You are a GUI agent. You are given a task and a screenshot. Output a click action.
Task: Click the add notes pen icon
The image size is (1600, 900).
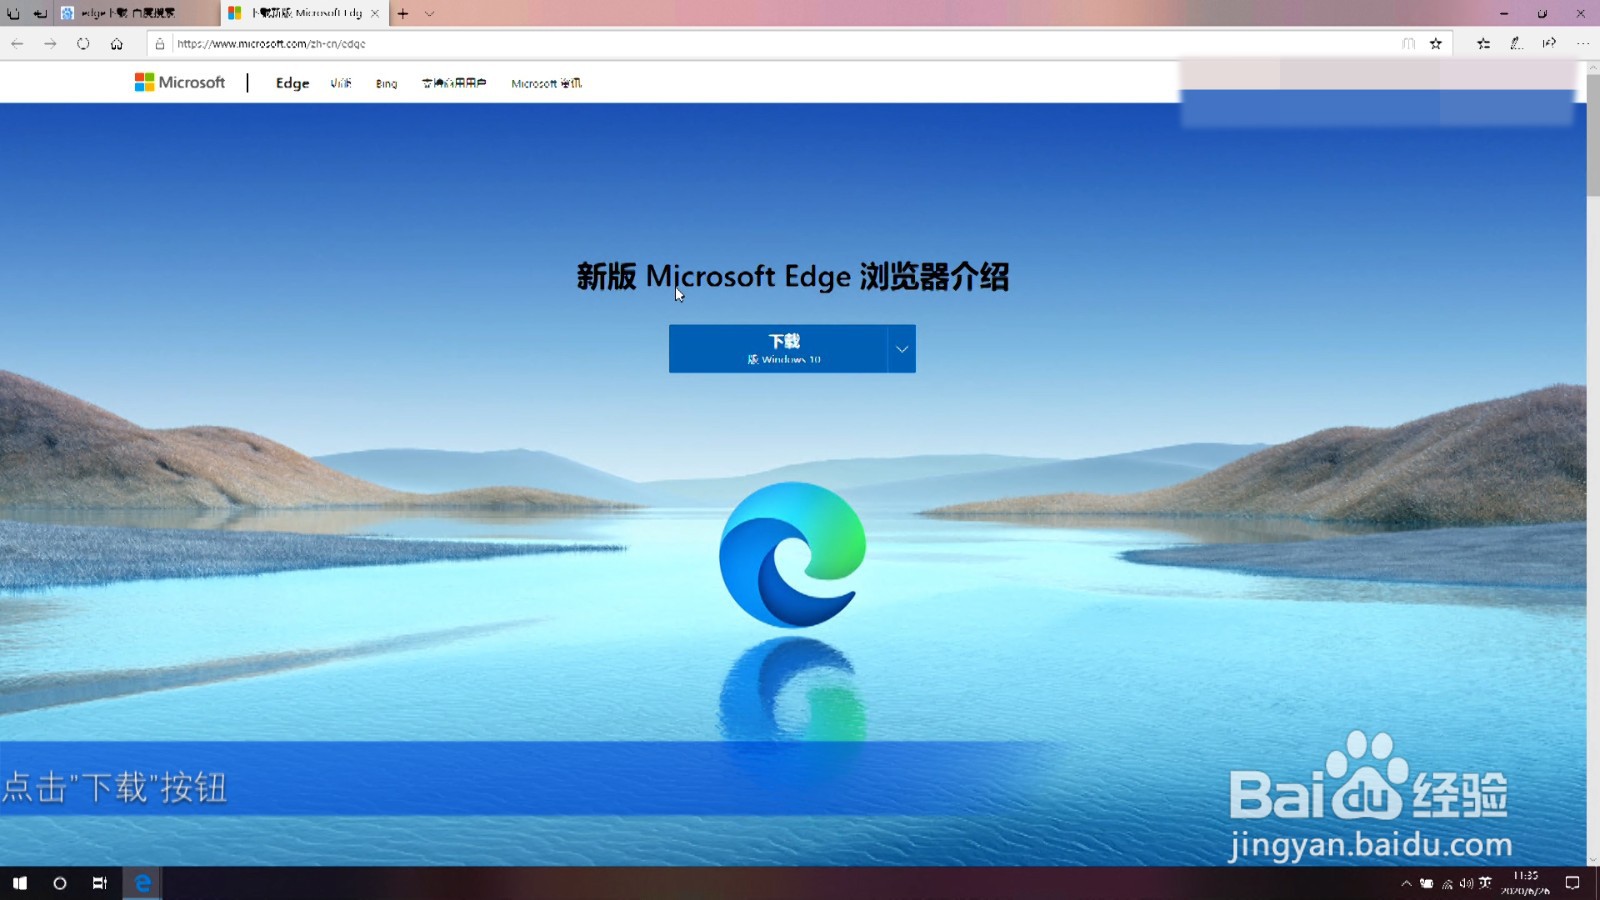(x=1517, y=44)
